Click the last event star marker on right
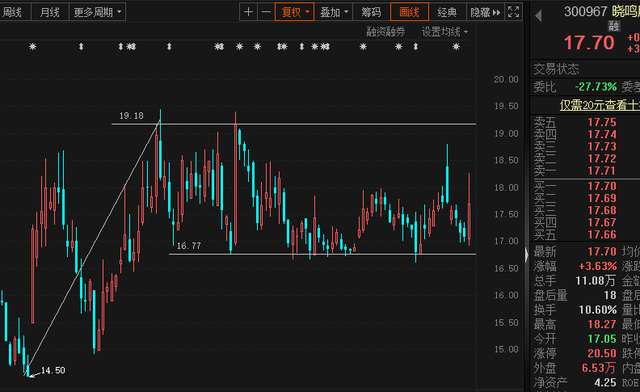This screenshot has height=392, width=640. [x=456, y=47]
